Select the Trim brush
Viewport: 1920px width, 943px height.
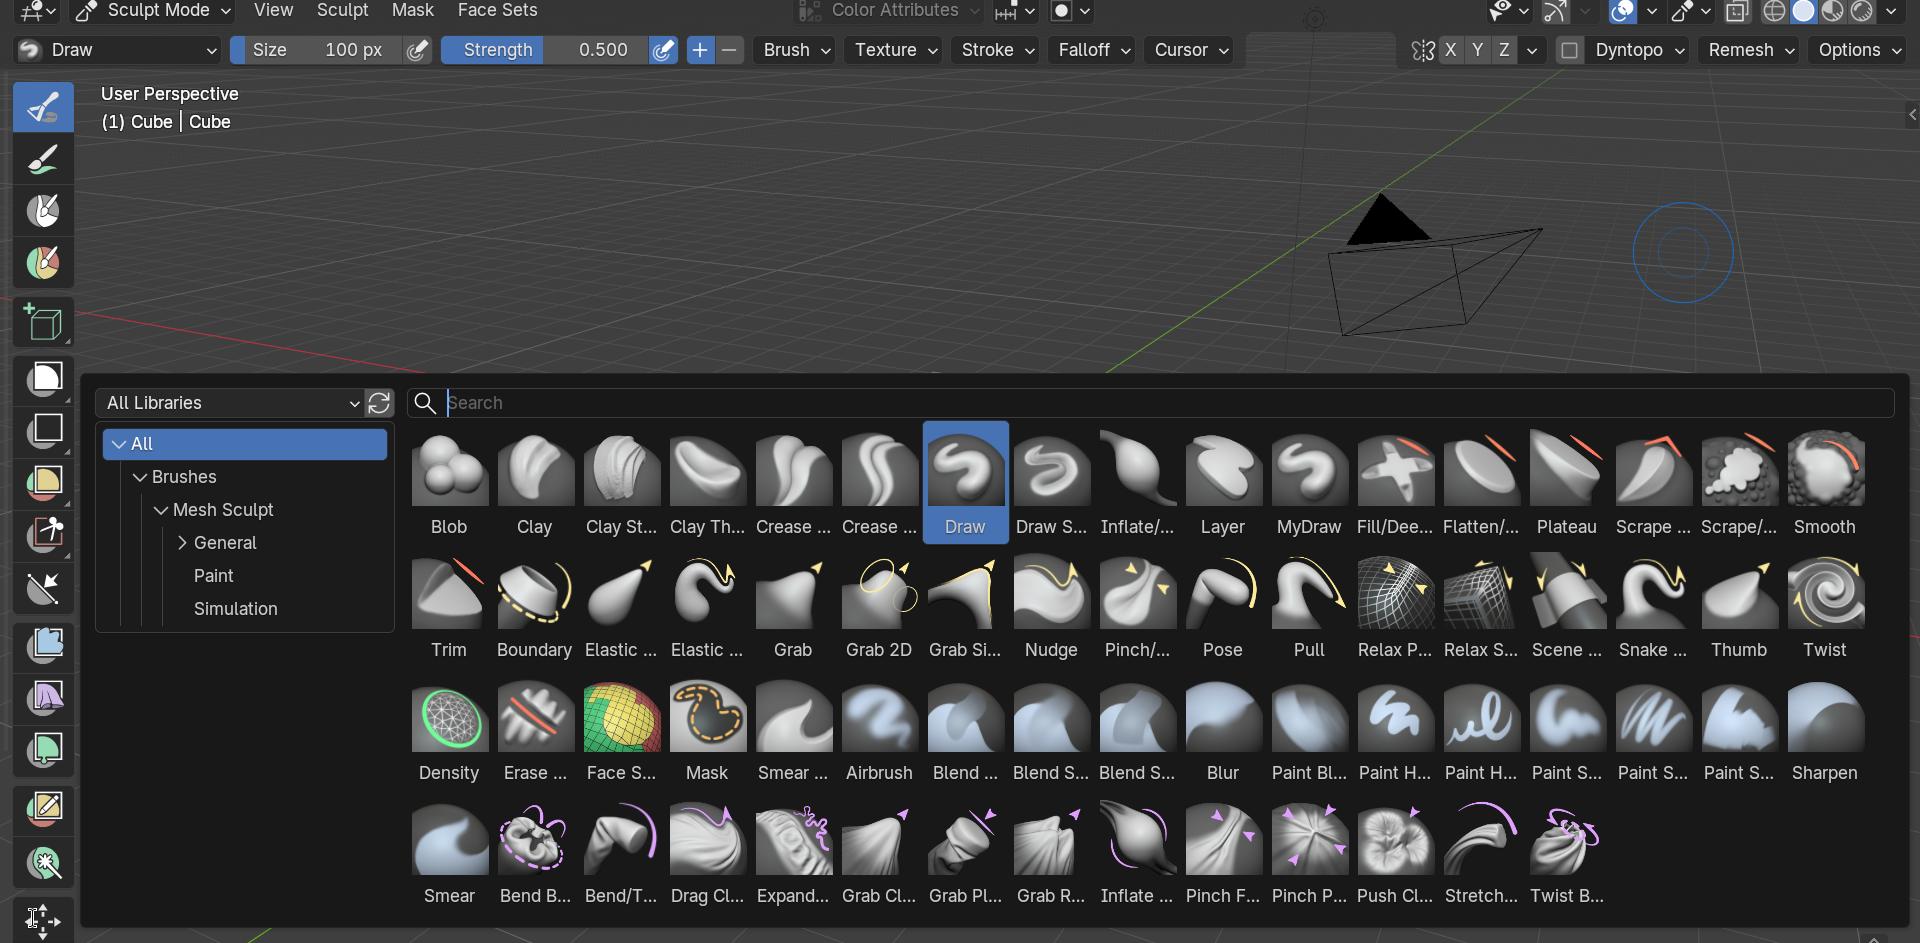(449, 606)
